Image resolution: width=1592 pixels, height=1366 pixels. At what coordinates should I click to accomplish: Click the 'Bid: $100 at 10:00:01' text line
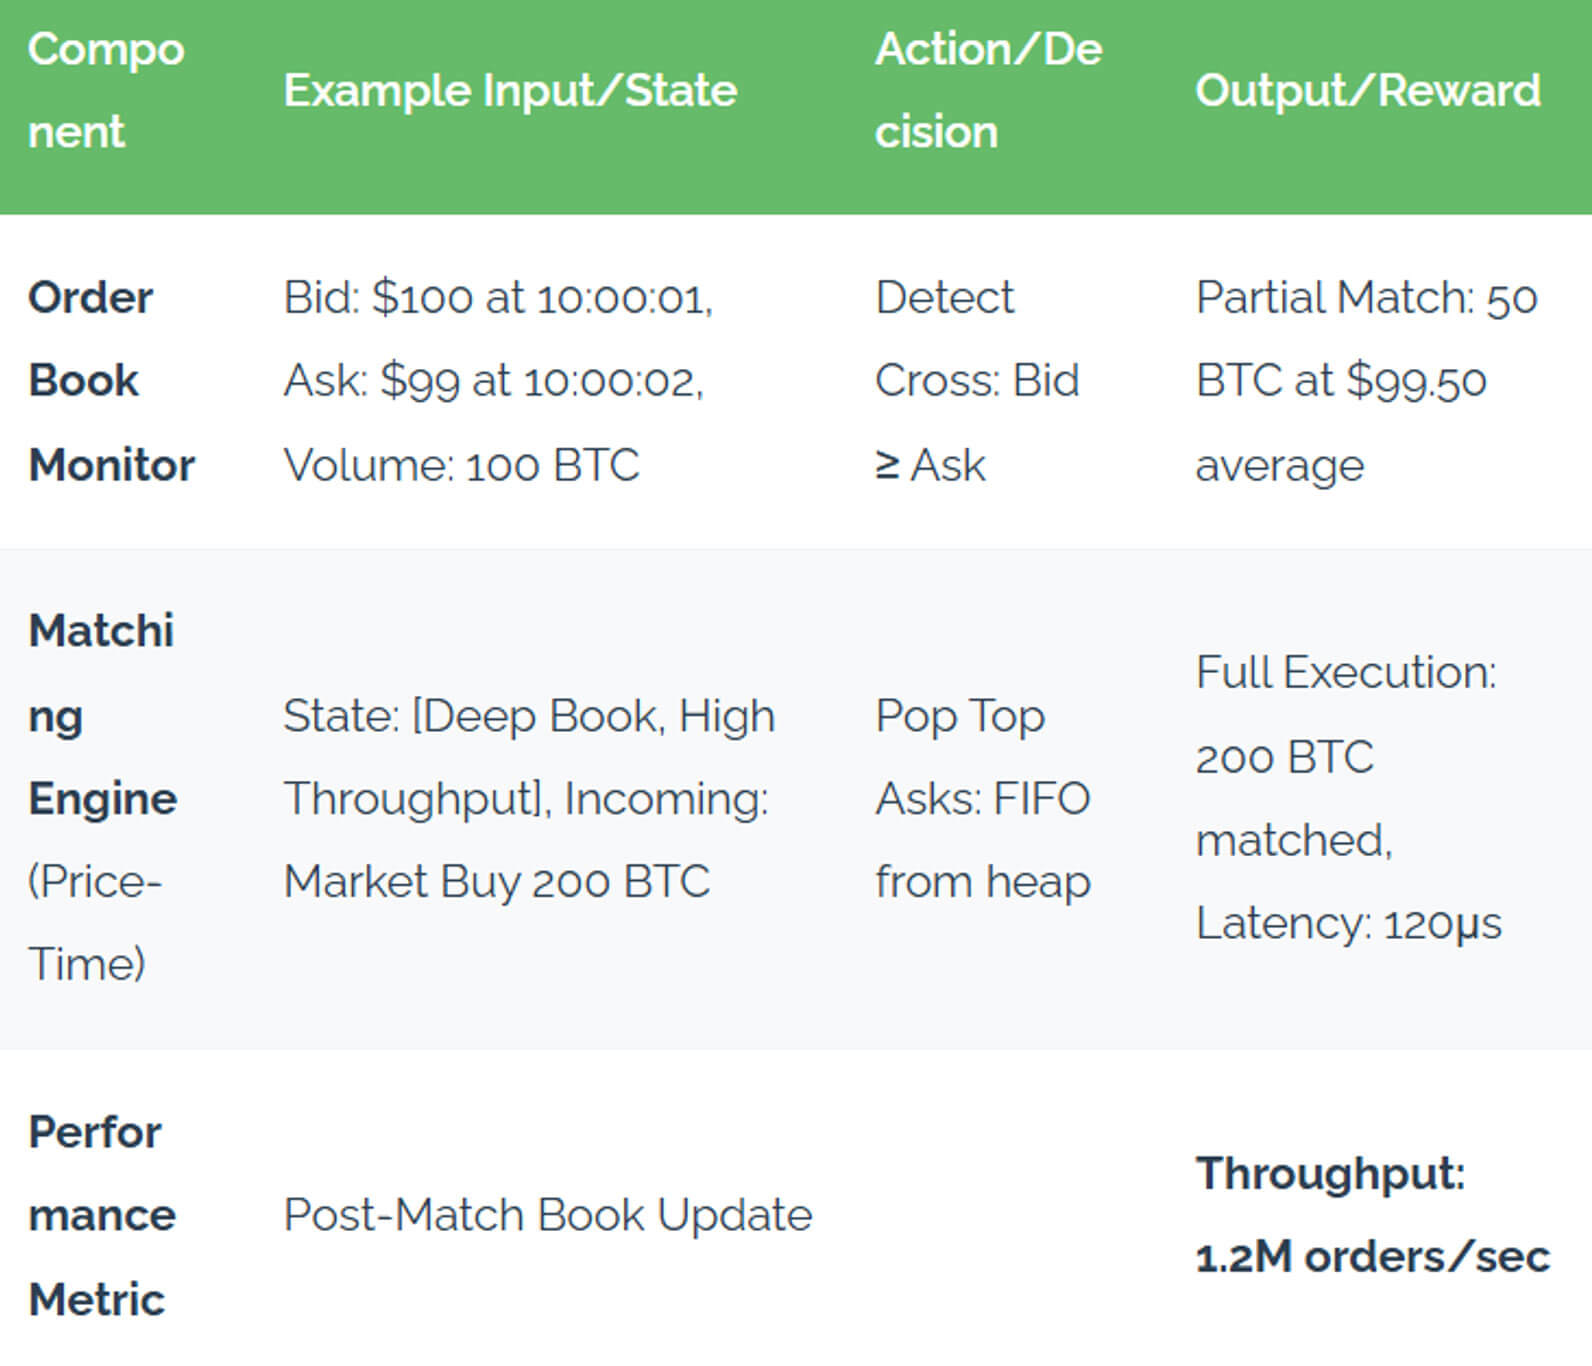[497, 298]
